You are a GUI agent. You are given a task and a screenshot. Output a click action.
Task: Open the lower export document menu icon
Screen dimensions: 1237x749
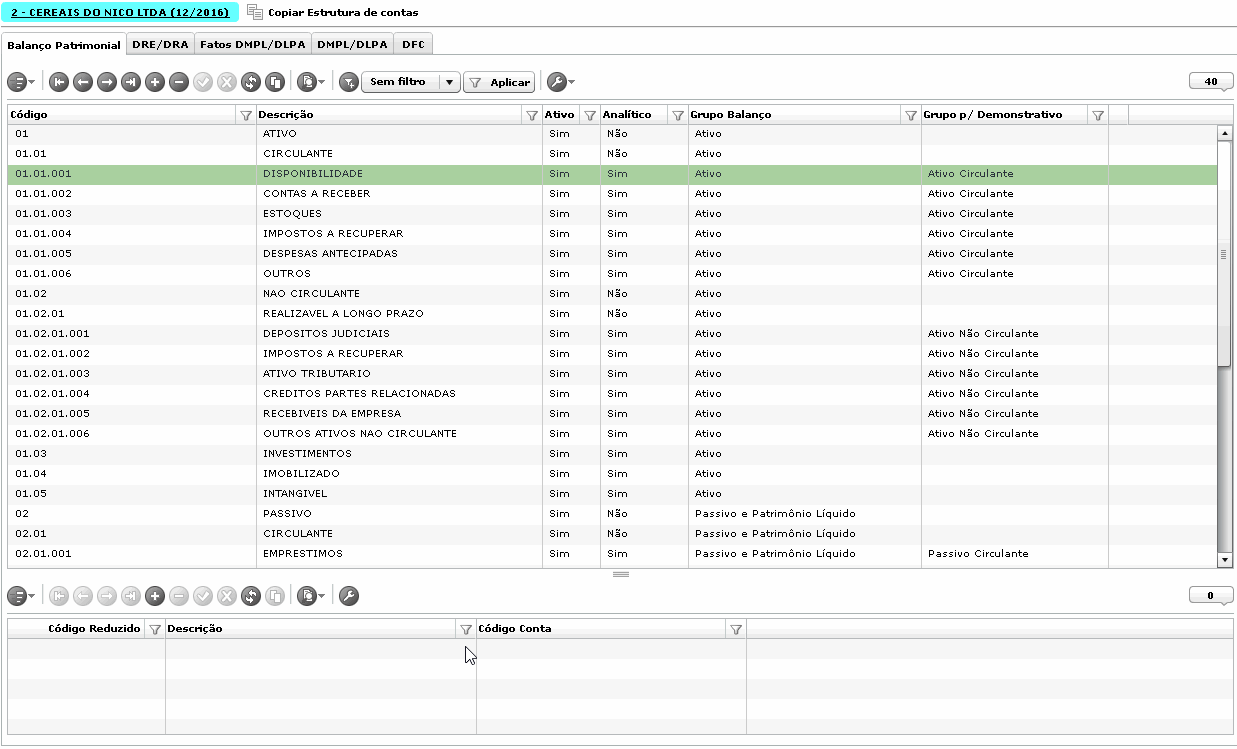point(311,596)
